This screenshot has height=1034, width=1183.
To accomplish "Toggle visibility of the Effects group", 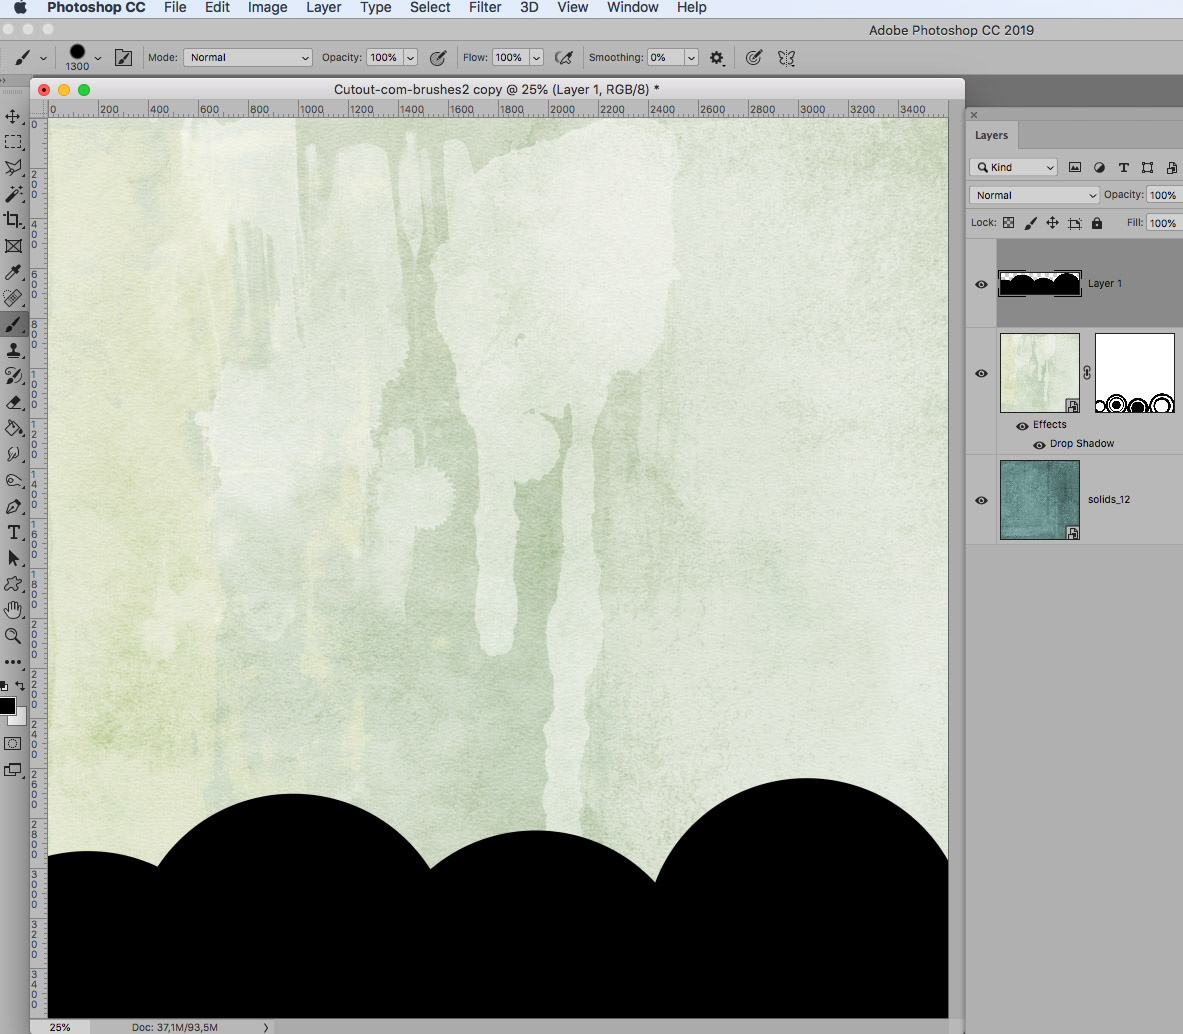I will (1022, 426).
